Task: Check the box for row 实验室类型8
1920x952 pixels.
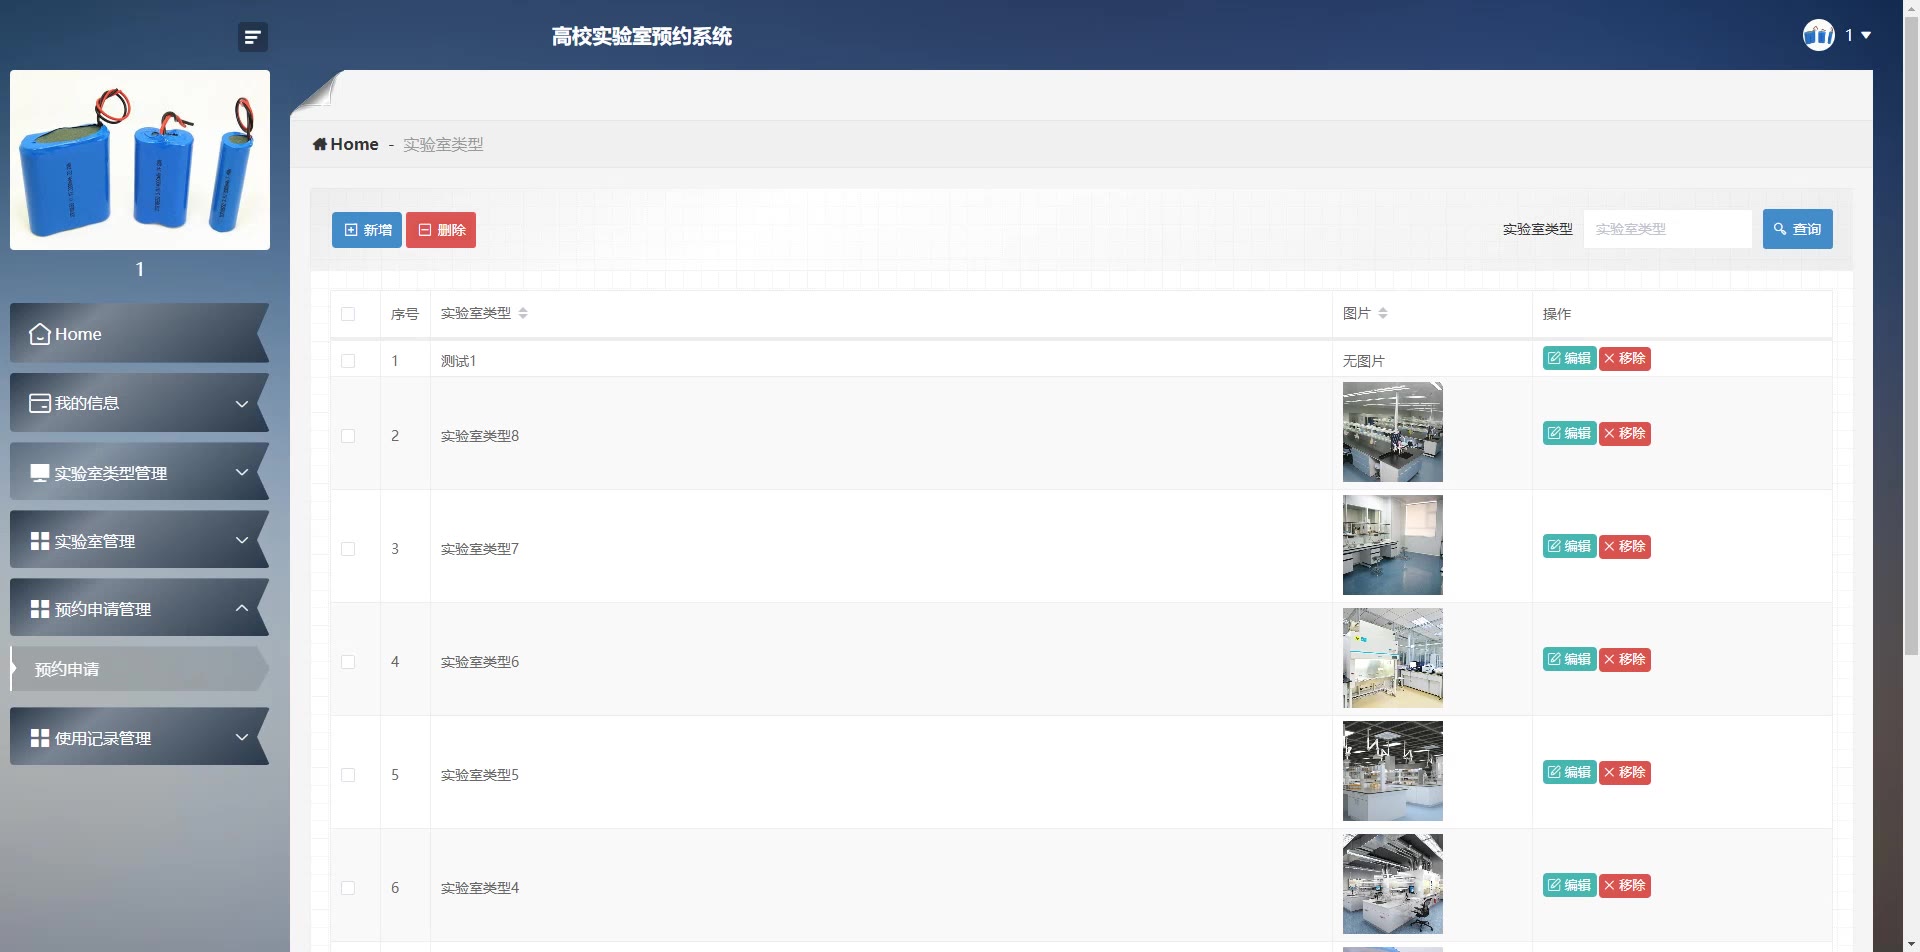Action: pyautogui.click(x=348, y=436)
